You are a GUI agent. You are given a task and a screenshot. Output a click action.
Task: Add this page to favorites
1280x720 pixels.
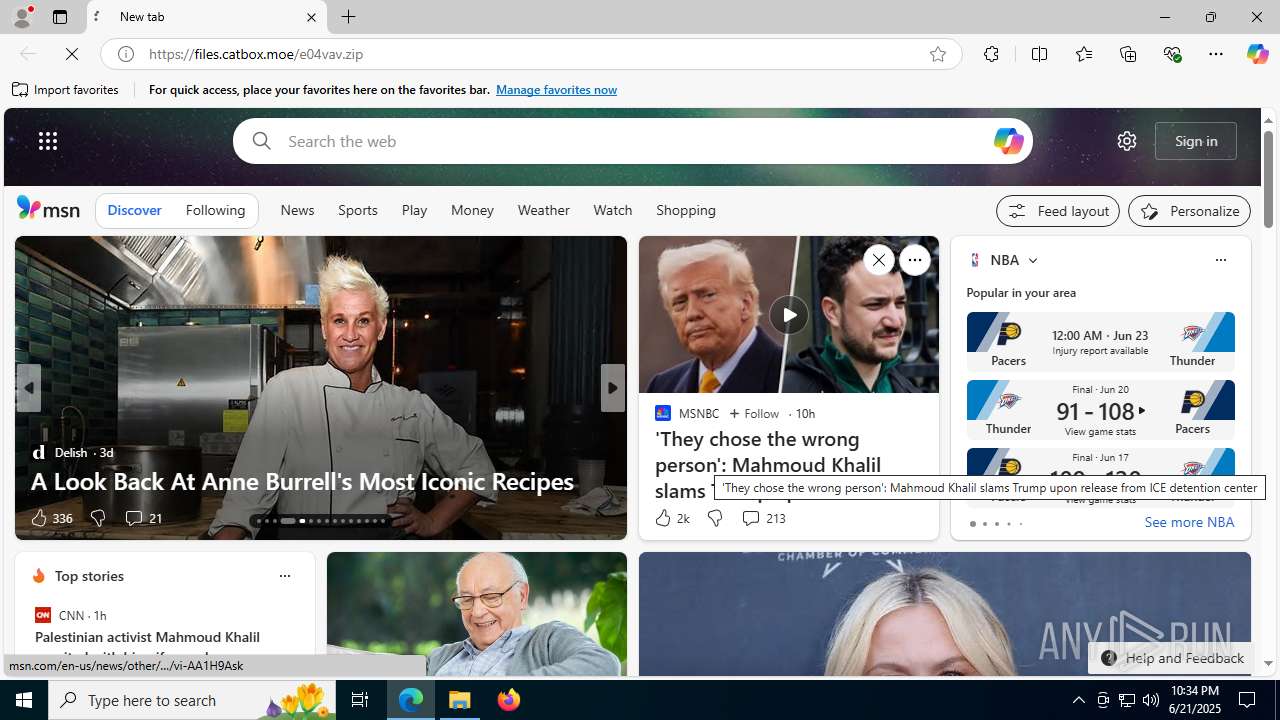tap(937, 54)
